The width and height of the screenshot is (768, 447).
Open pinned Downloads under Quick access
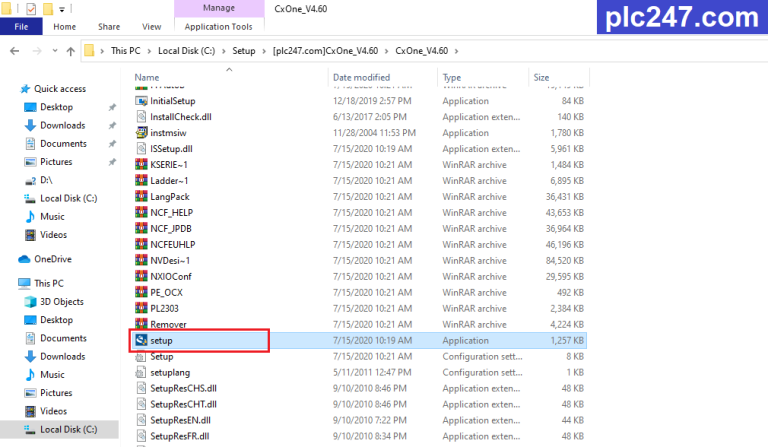point(63,125)
